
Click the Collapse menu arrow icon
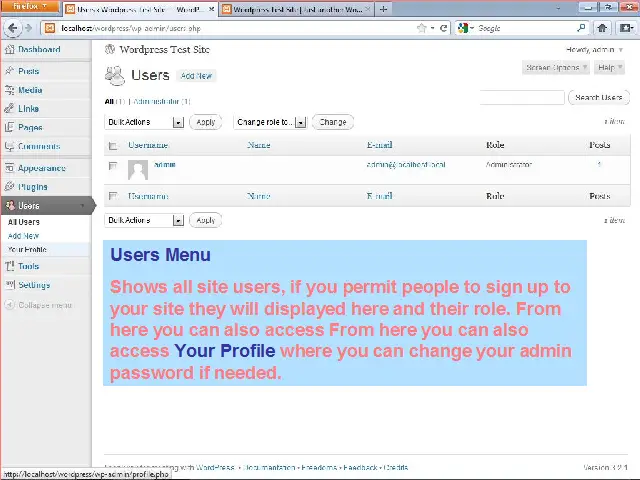point(10,305)
